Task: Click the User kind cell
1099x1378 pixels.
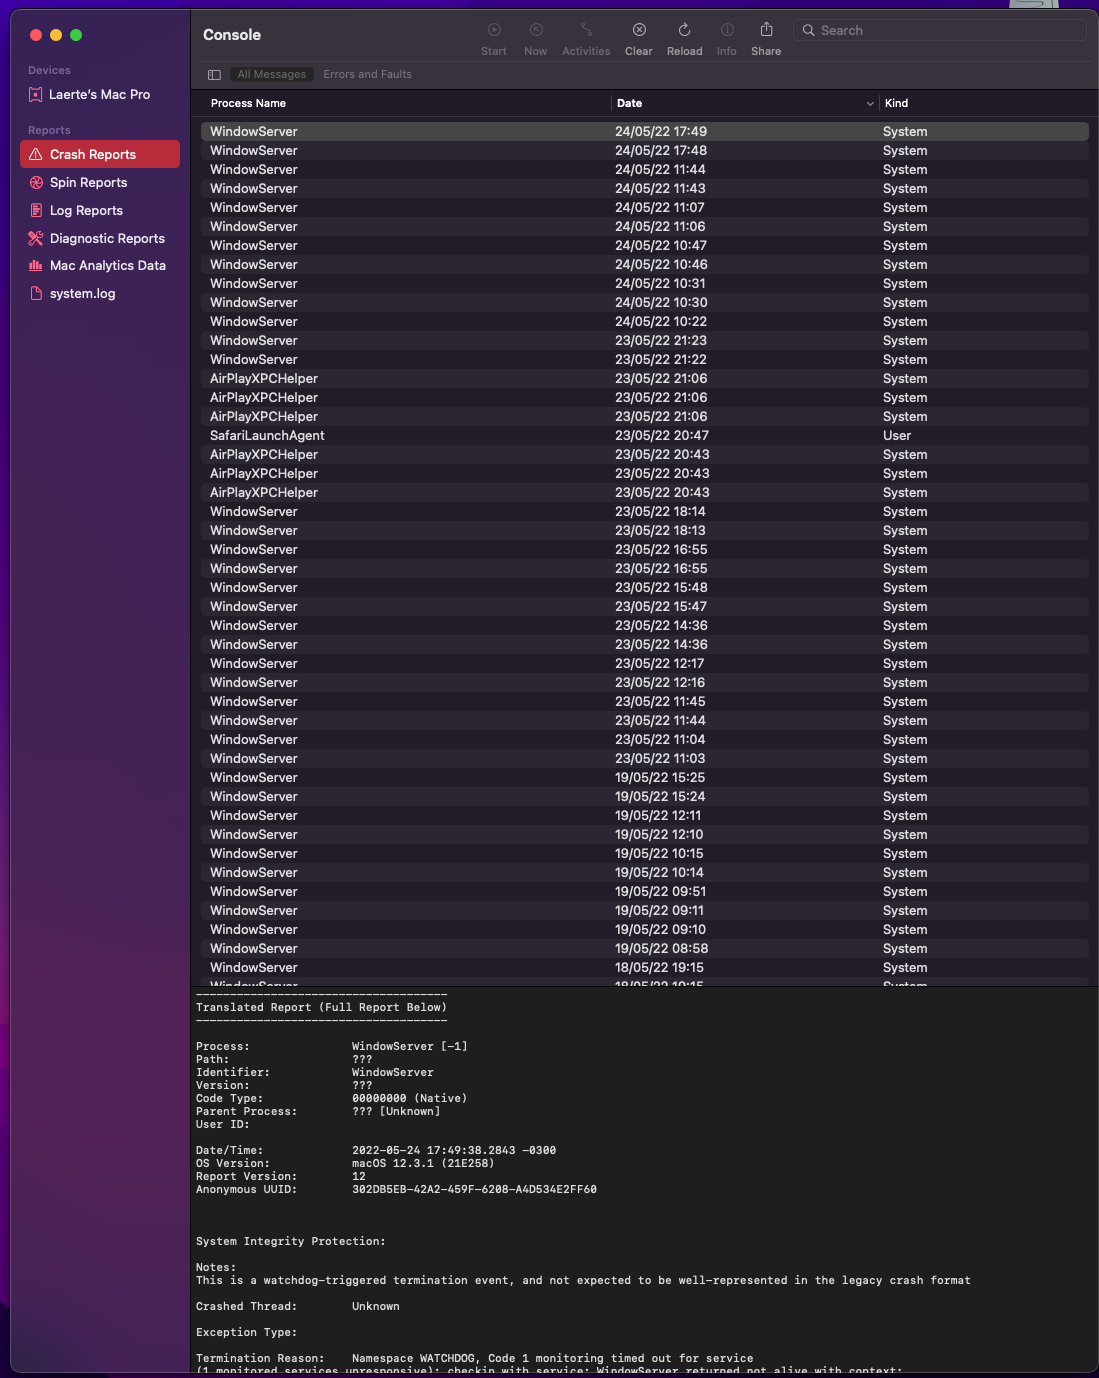Action: (x=897, y=435)
